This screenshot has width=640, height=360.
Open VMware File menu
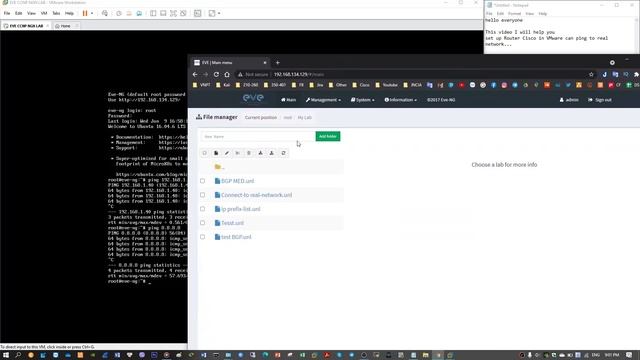click(7, 13)
